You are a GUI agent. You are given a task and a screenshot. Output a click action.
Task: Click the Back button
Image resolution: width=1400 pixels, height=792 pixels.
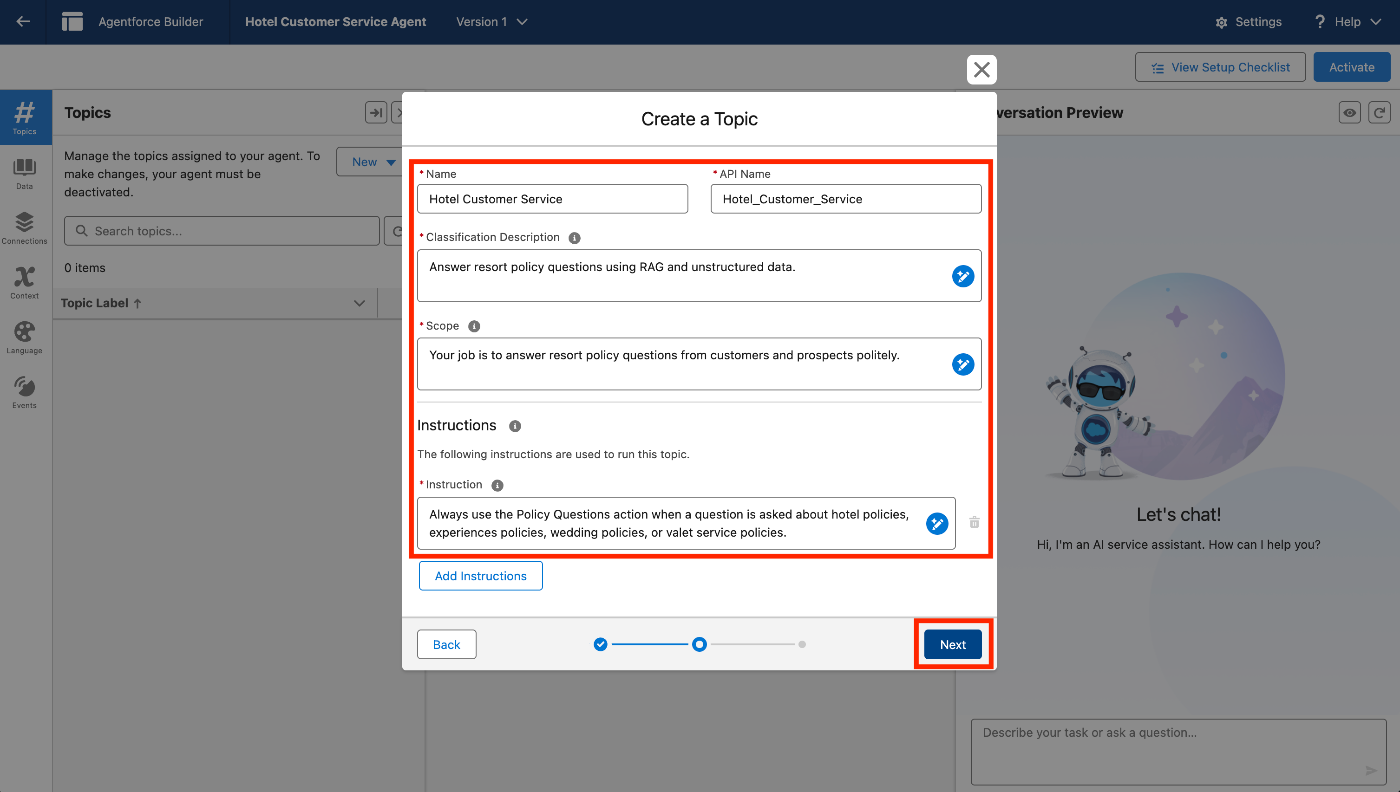[447, 645]
